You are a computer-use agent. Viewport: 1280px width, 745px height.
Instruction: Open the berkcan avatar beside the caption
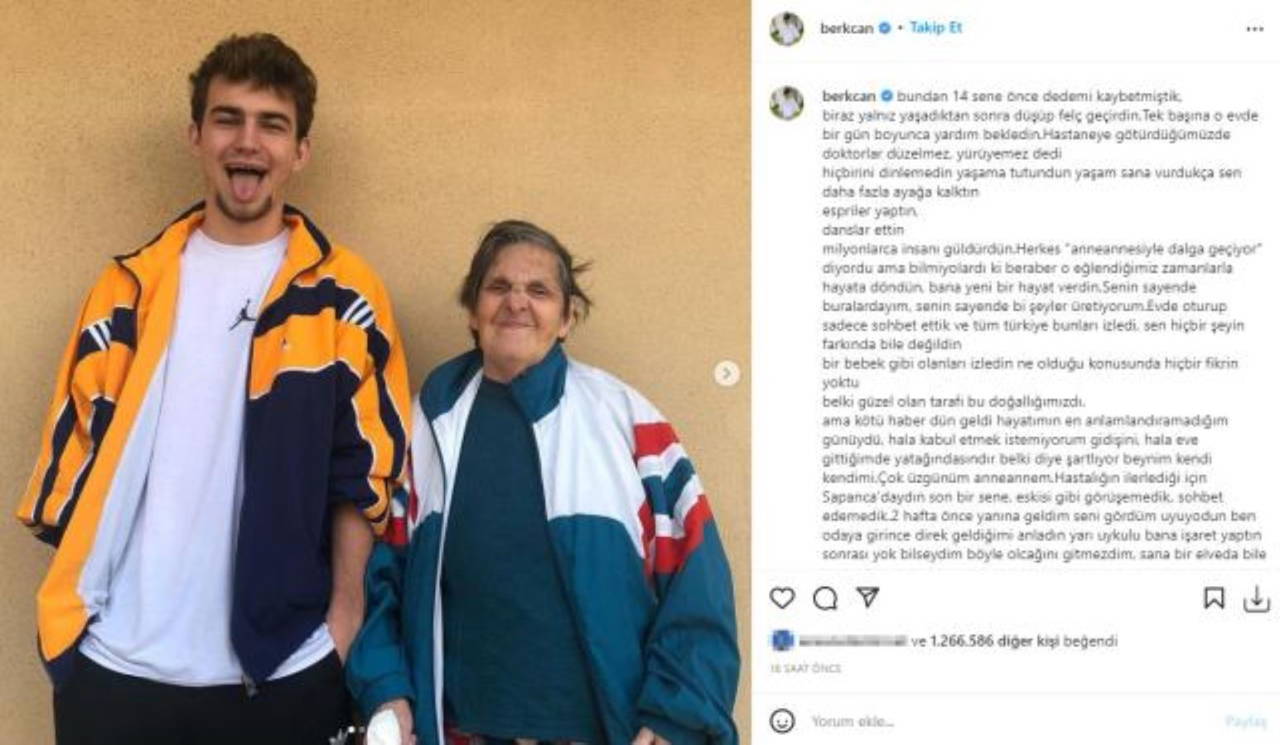click(787, 103)
